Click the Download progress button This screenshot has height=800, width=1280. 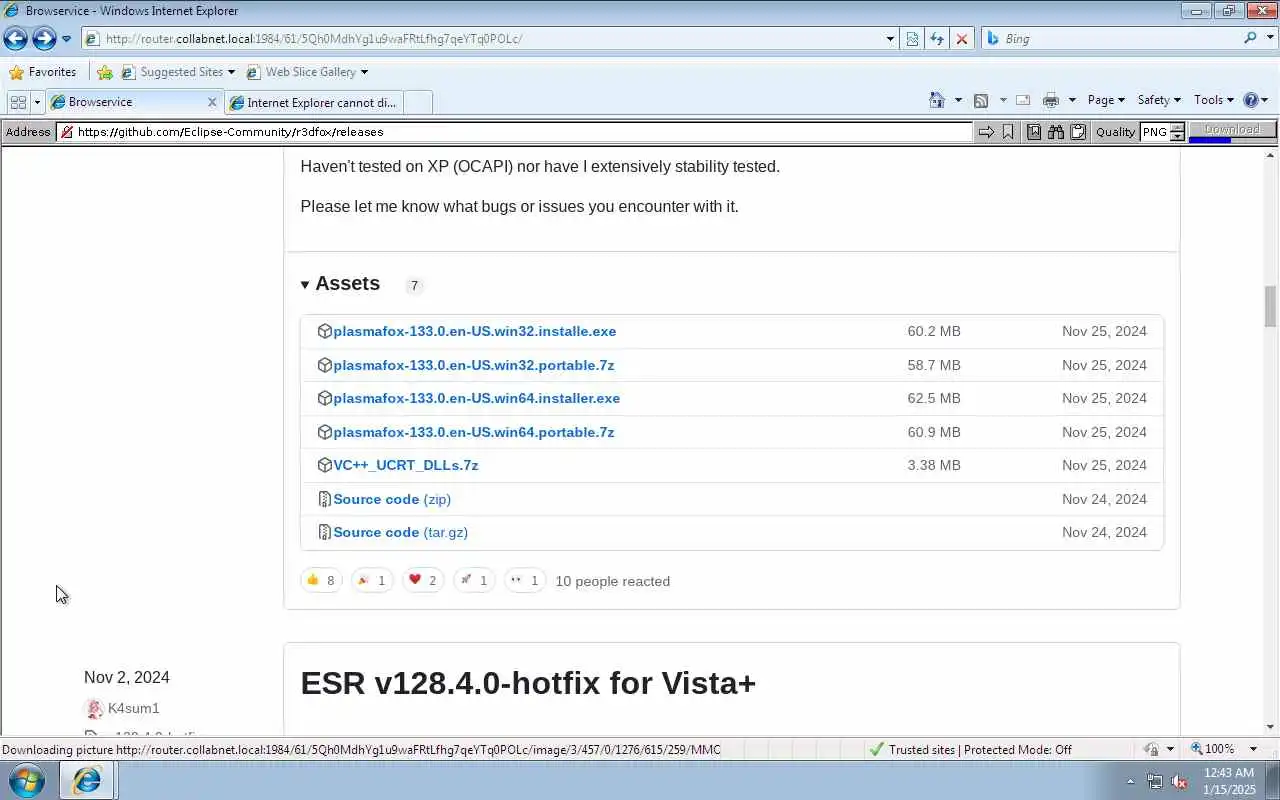pyautogui.click(x=1232, y=131)
